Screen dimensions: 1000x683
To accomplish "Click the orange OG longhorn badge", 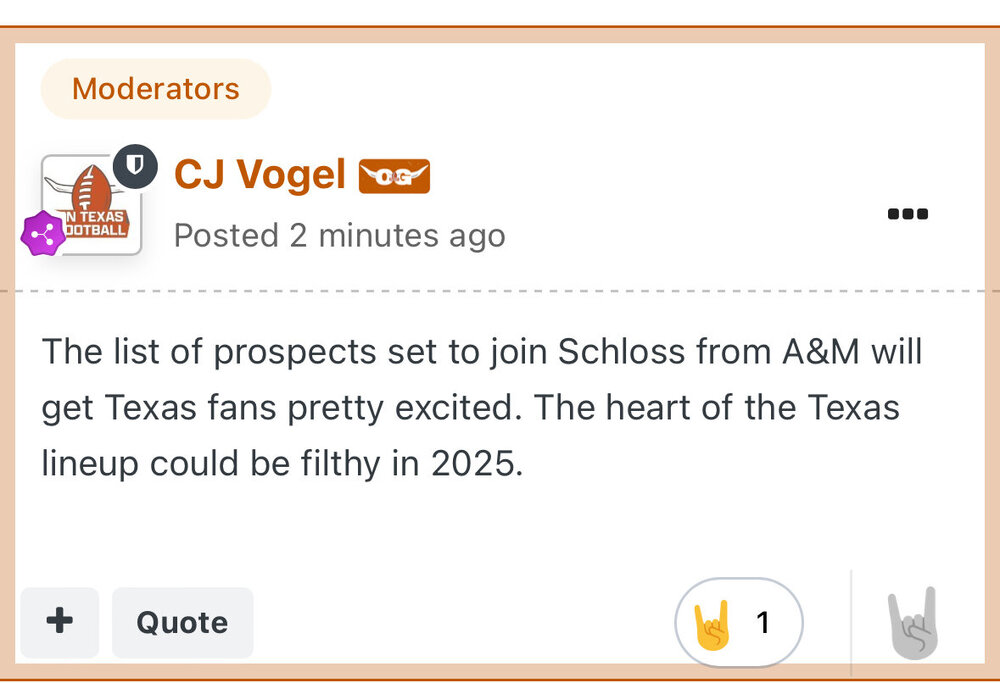I will tap(394, 176).
